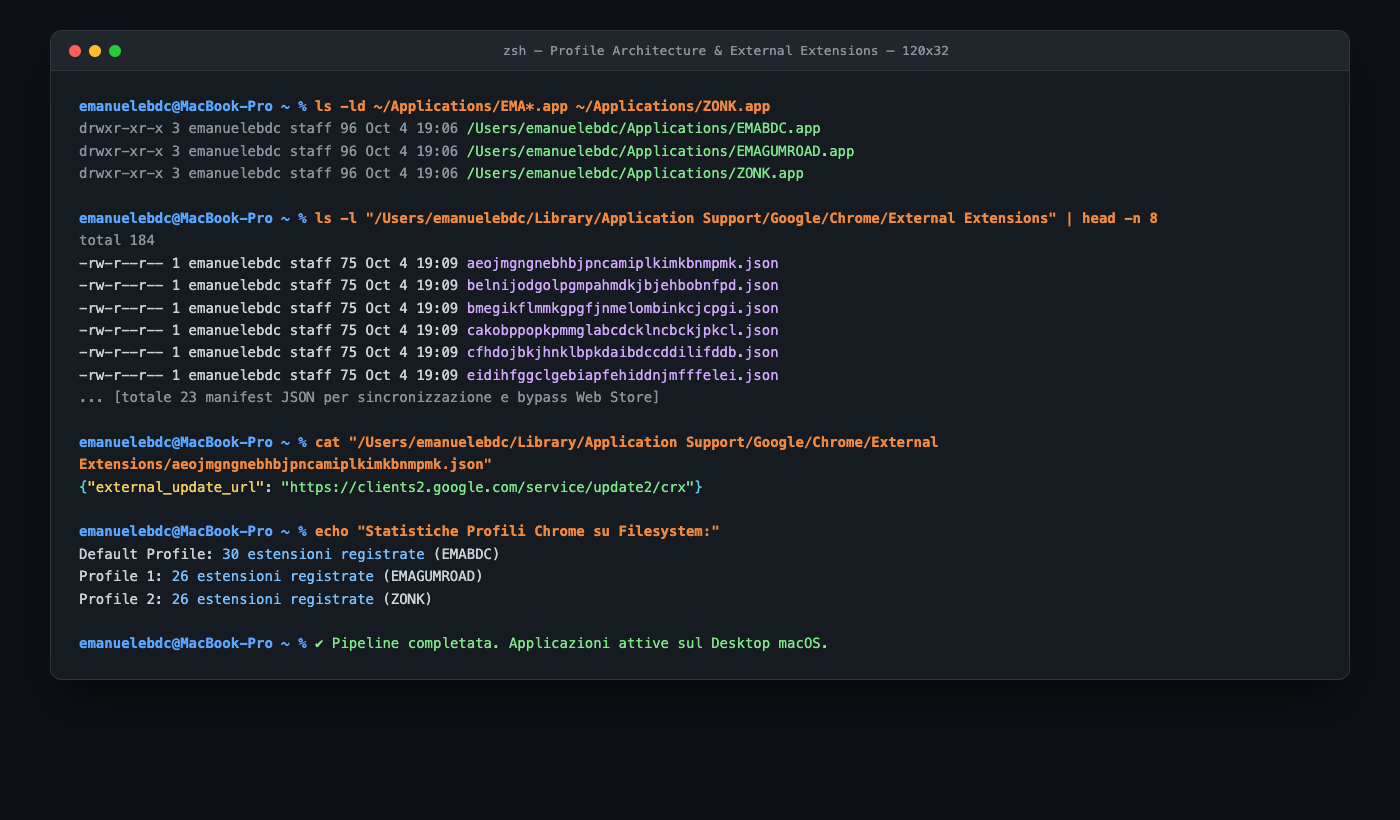Select aeojmgngnebhbjpncamiplkimkbnmpmk.json in the file listing
Screen dimensions: 1400x820
coord(622,263)
